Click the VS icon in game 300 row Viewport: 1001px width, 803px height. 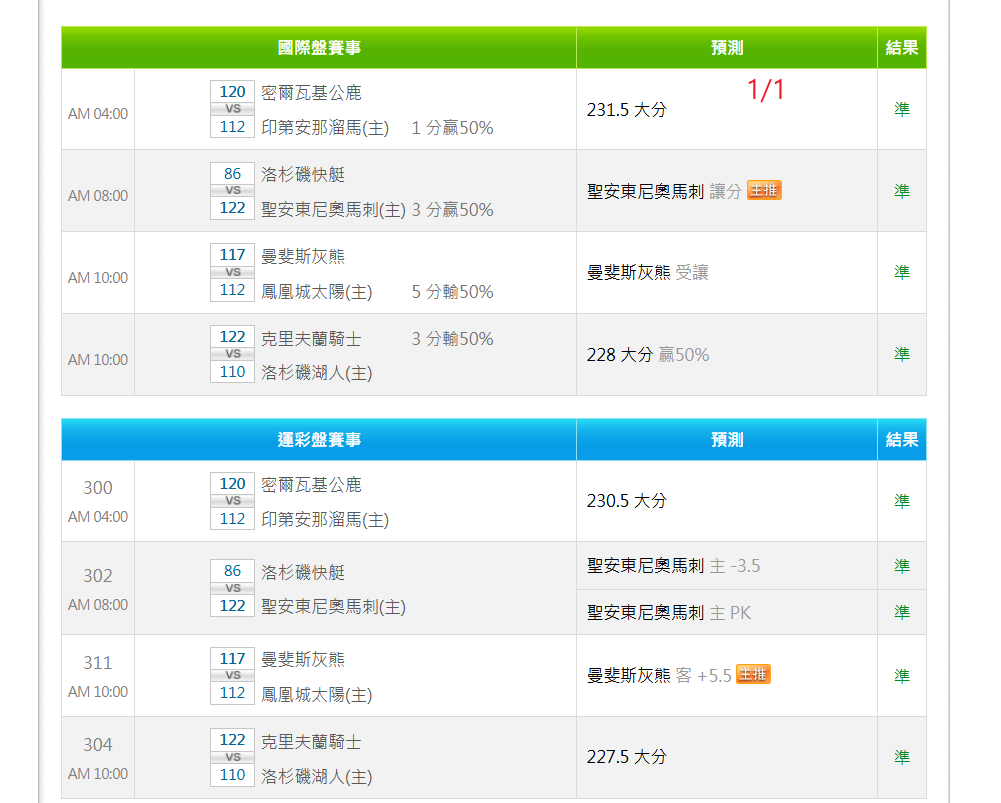(x=232, y=501)
